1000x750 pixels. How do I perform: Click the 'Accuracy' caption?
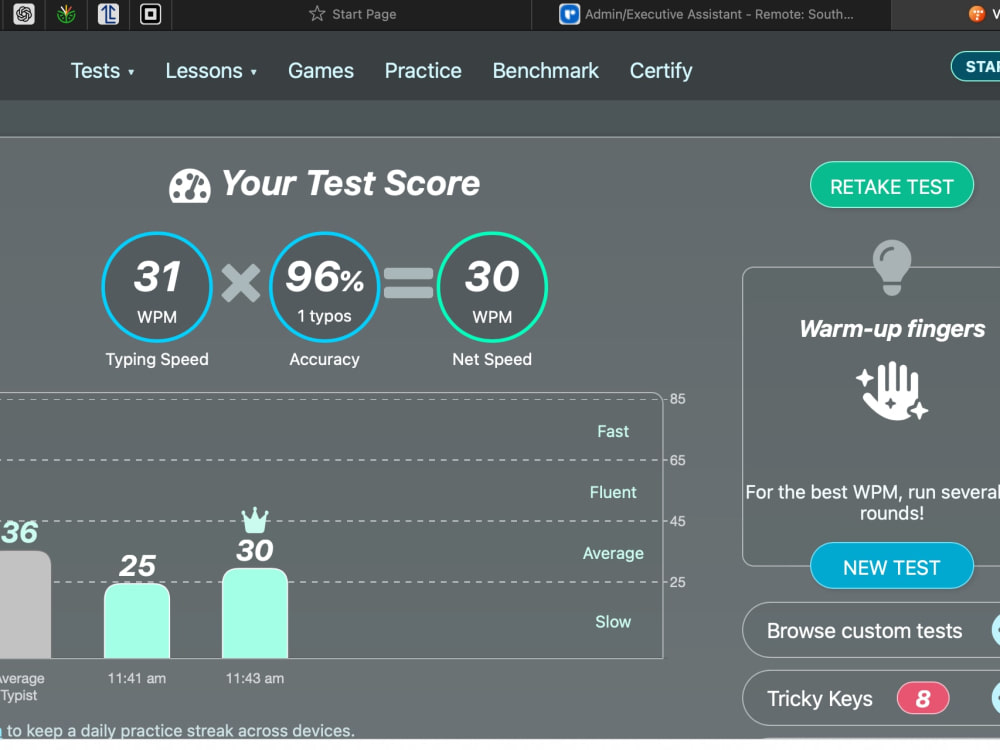(x=325, y=360)
